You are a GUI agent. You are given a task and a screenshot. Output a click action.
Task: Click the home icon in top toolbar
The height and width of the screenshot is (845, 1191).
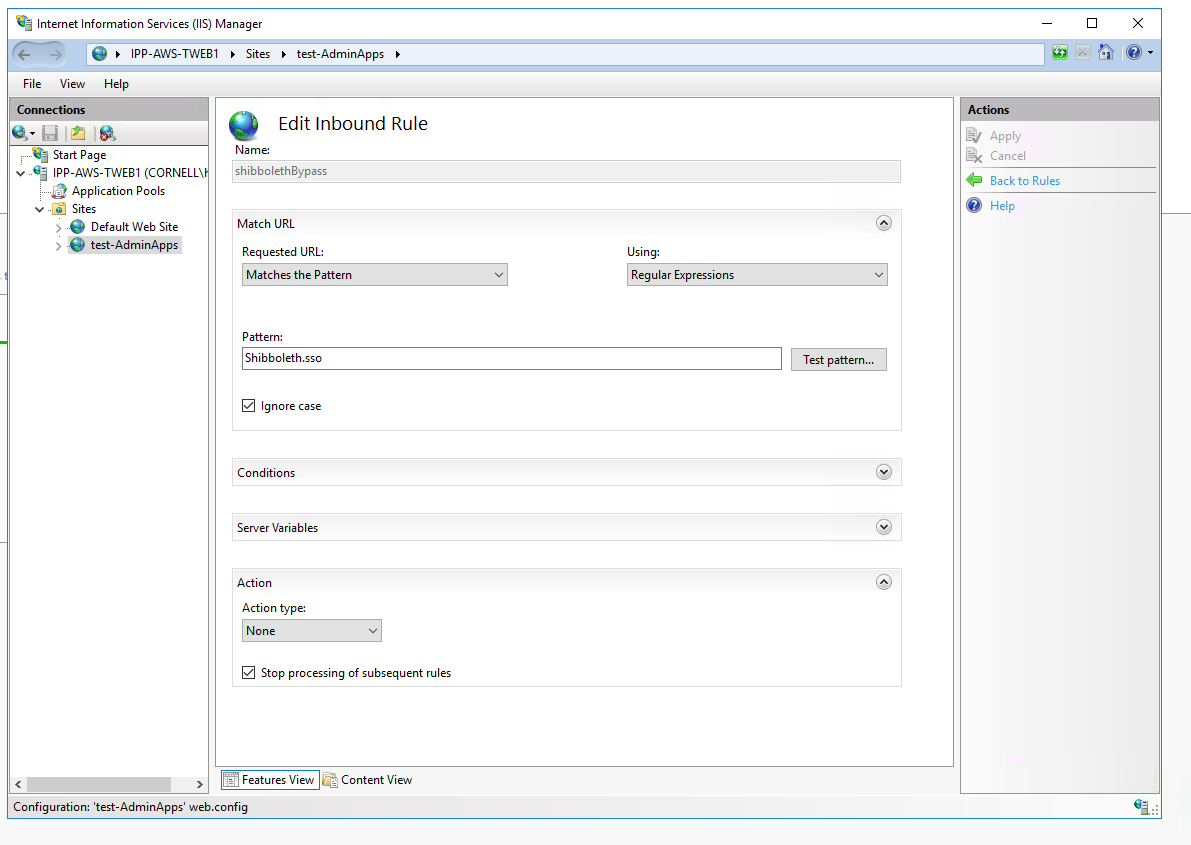1106,52
